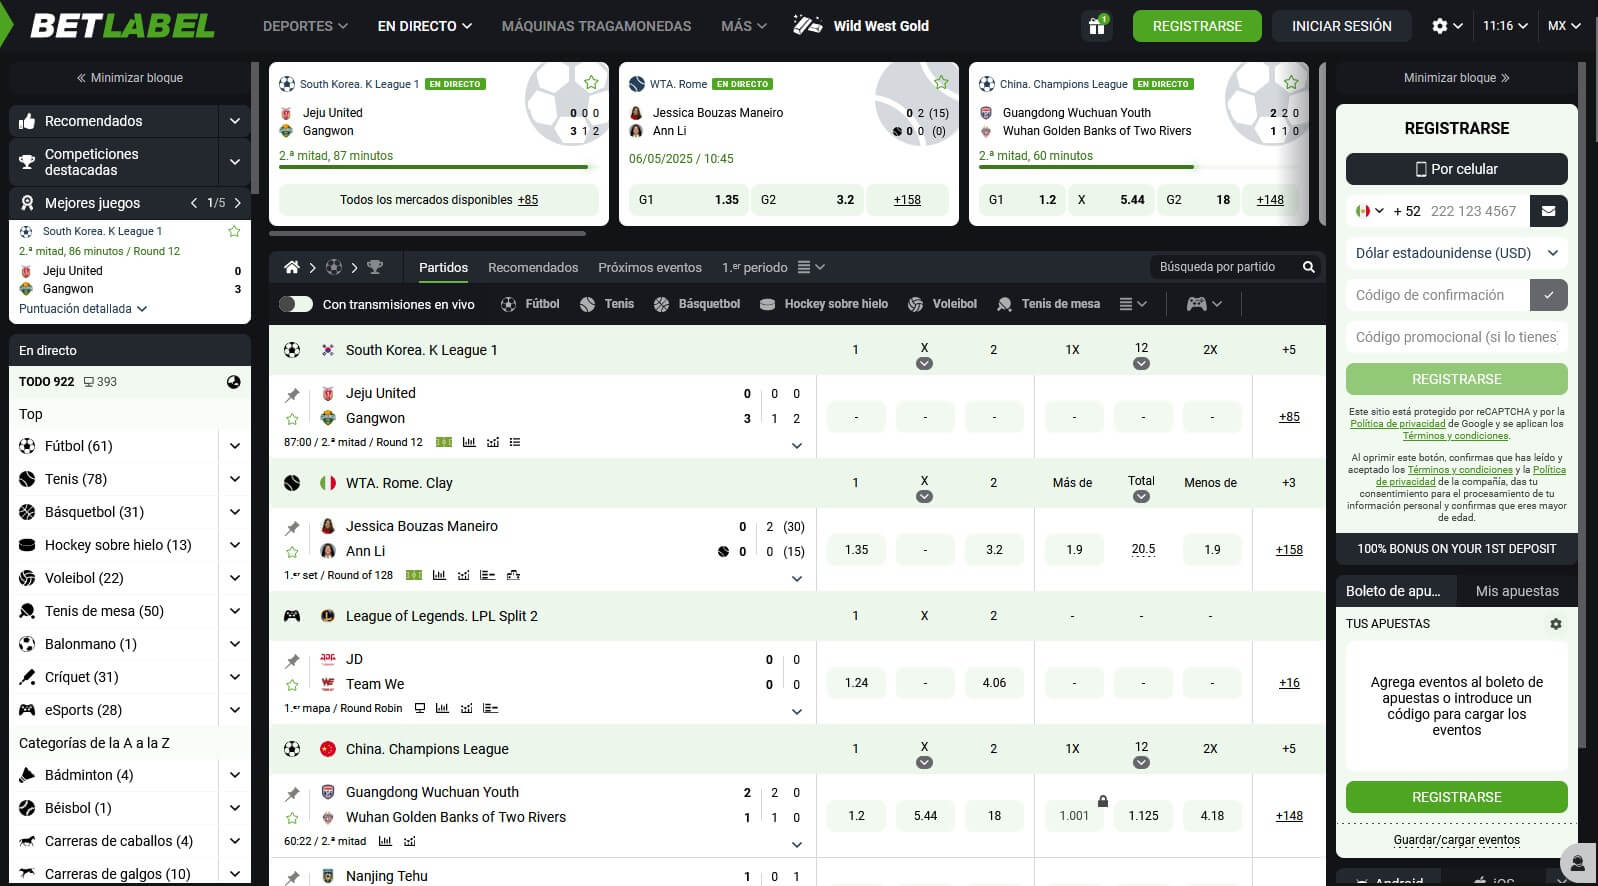Expand Tenis (78) category
This screenshot has height=886, width=1598.
tap(234, 479)
